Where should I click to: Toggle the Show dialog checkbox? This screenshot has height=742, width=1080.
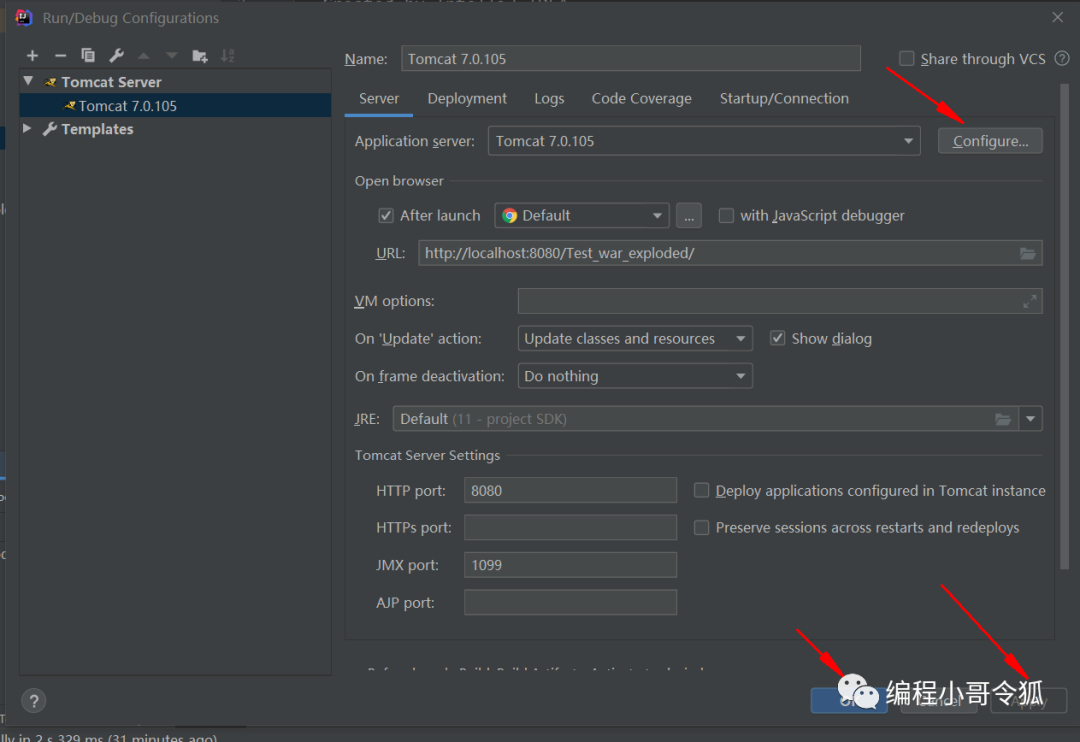click(x=778, y=338)
